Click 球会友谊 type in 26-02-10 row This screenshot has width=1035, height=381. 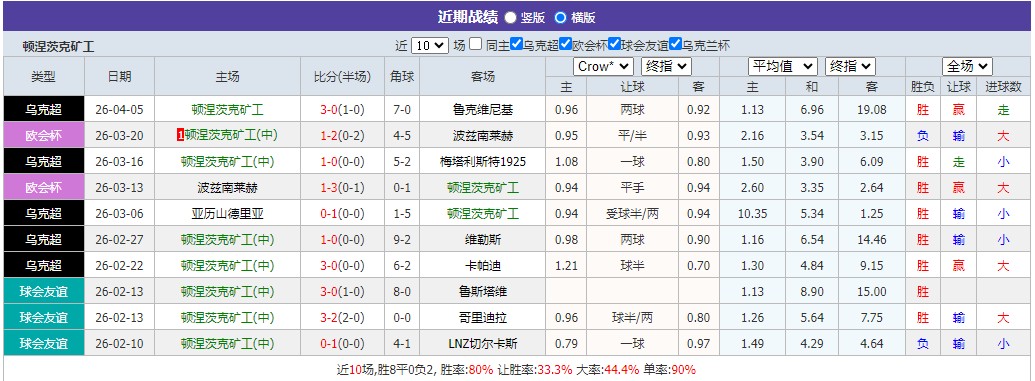[x=44, y=343]
